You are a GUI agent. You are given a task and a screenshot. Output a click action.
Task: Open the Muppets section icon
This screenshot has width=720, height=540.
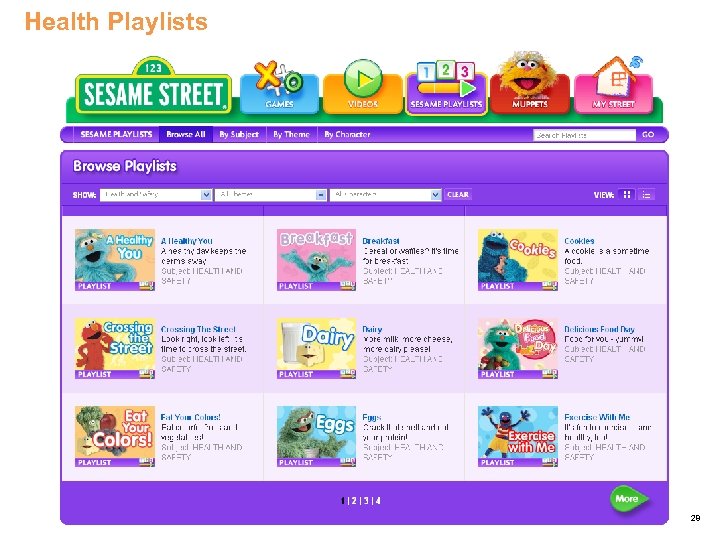(x=529, y=83)
